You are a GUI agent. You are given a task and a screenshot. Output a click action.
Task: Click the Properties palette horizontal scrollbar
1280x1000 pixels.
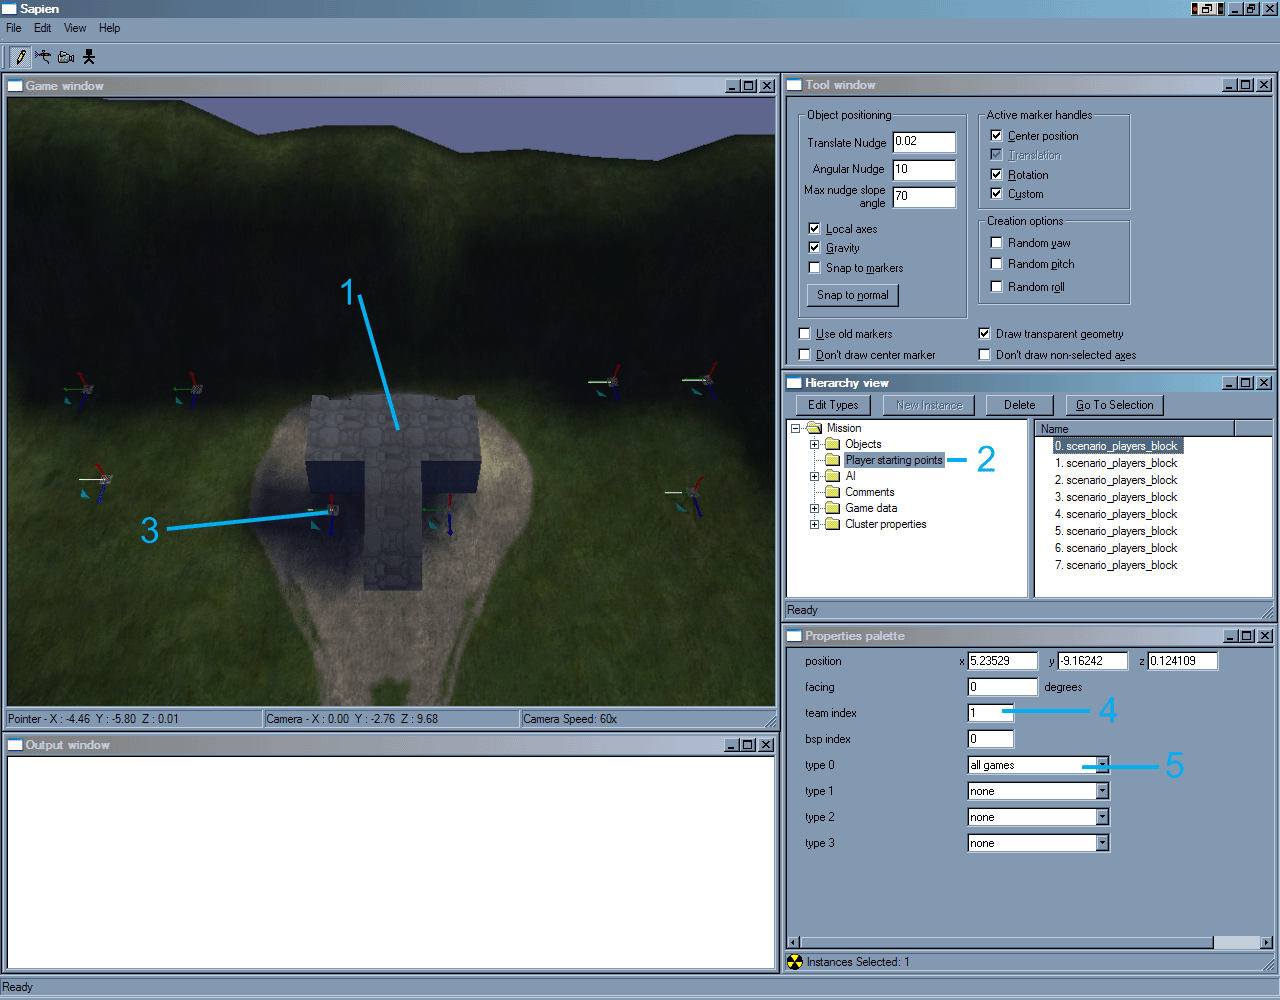coord(1000,942)
